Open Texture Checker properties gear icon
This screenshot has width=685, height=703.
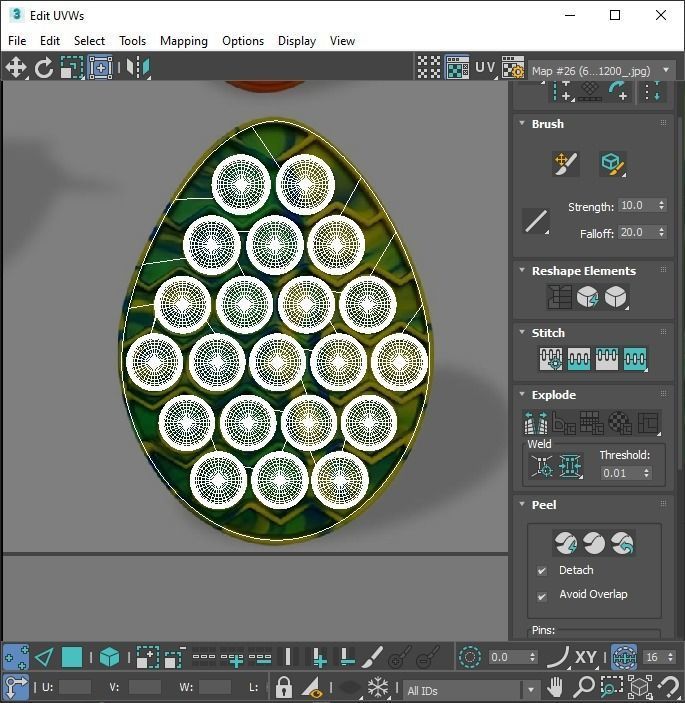tap(512, 68)
